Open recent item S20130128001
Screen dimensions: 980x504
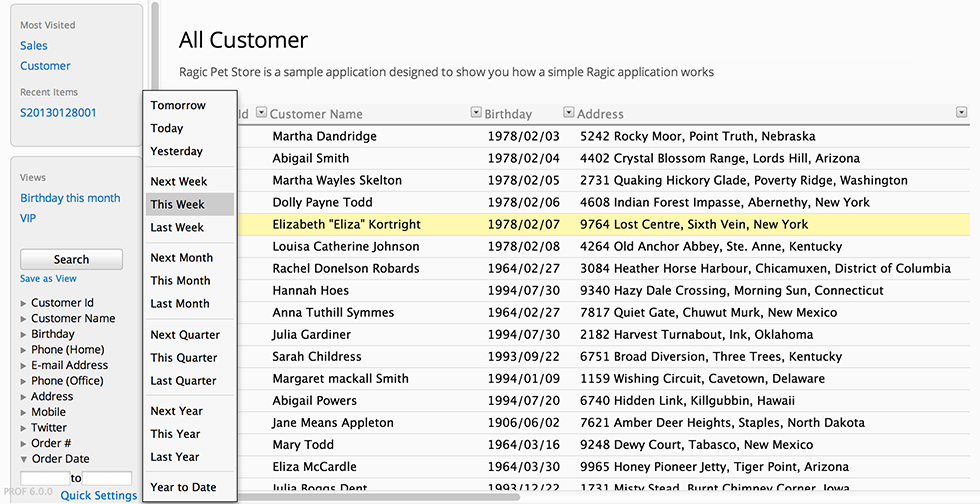(x=58, y=113)
